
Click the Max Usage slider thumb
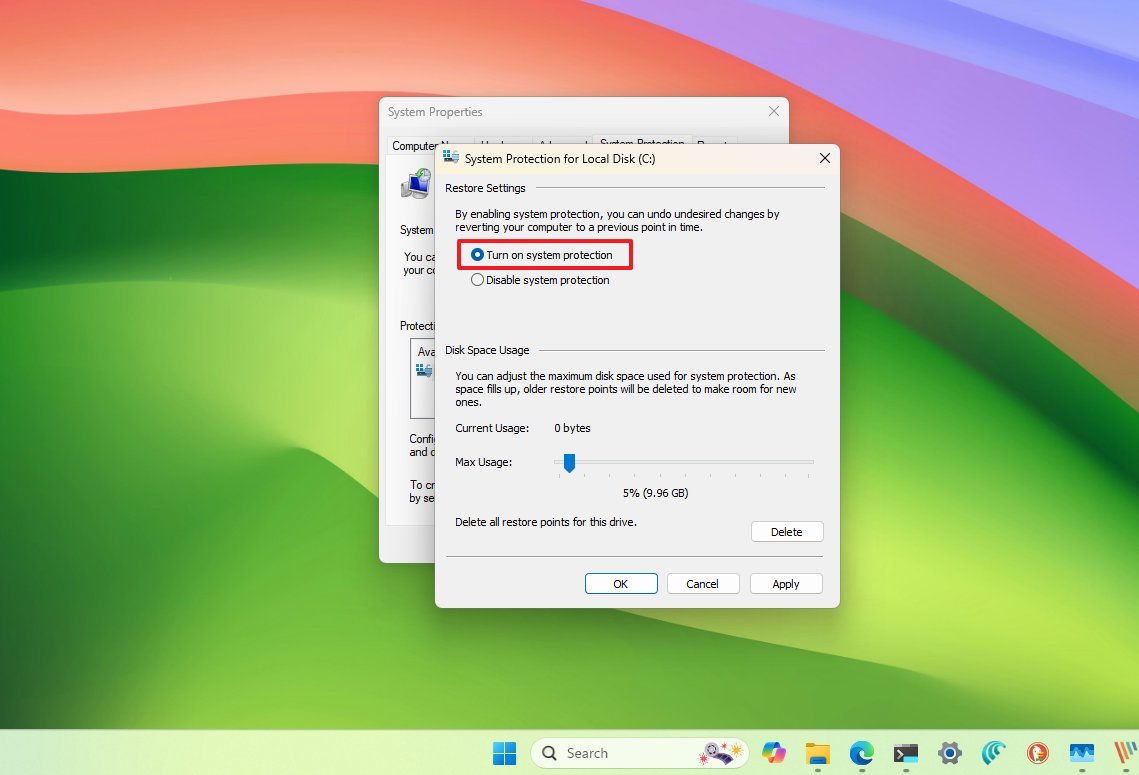pos(570,463)
